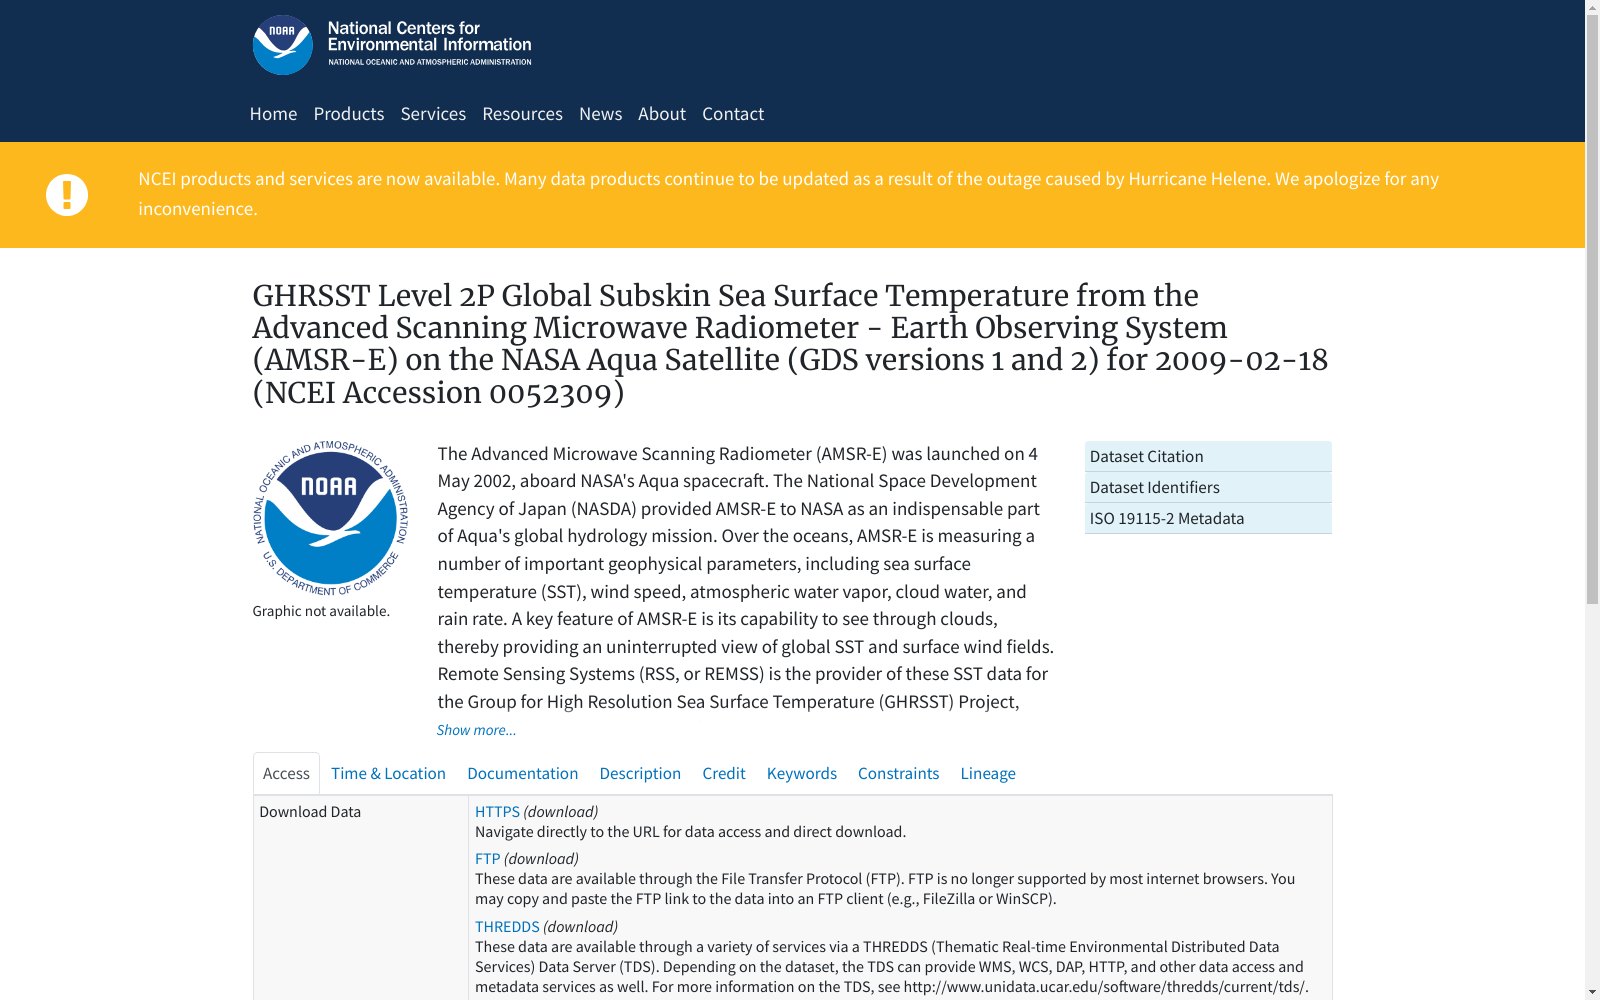The width and height of the screenshot is (1600, 1000).
Task: Go to the News page
Action: tap(600, 114)
